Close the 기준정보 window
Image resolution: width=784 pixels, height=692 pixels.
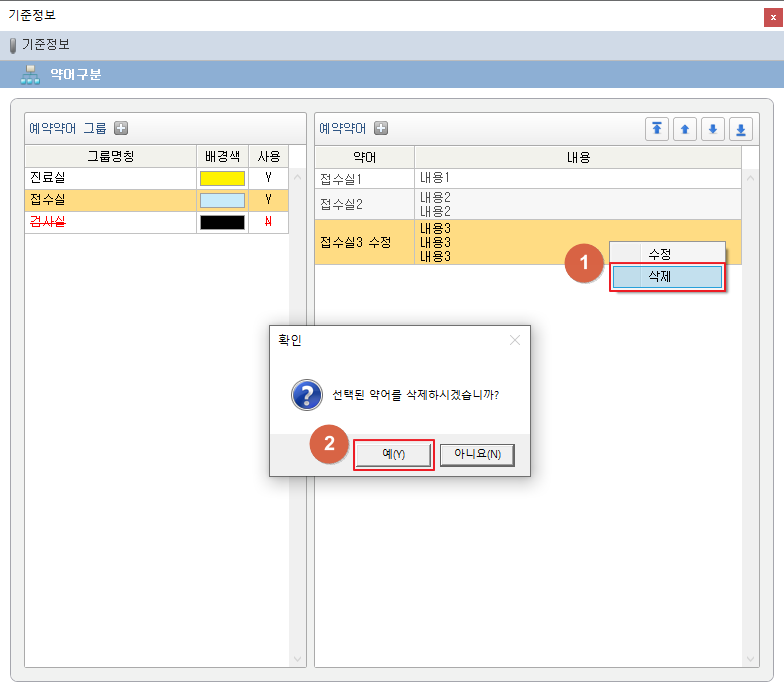pos(772,16)
